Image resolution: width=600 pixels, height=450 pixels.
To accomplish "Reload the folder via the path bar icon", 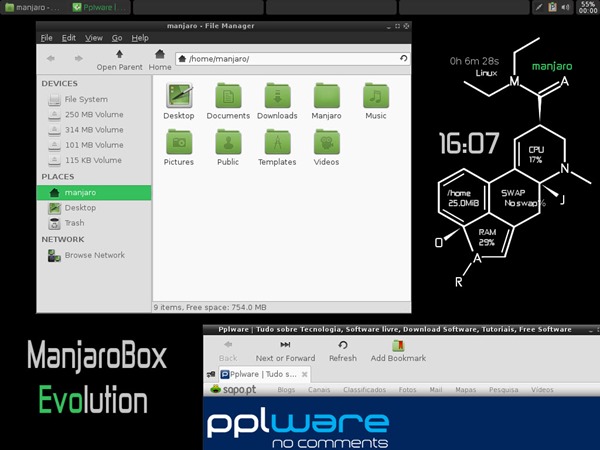I will 403,59.
